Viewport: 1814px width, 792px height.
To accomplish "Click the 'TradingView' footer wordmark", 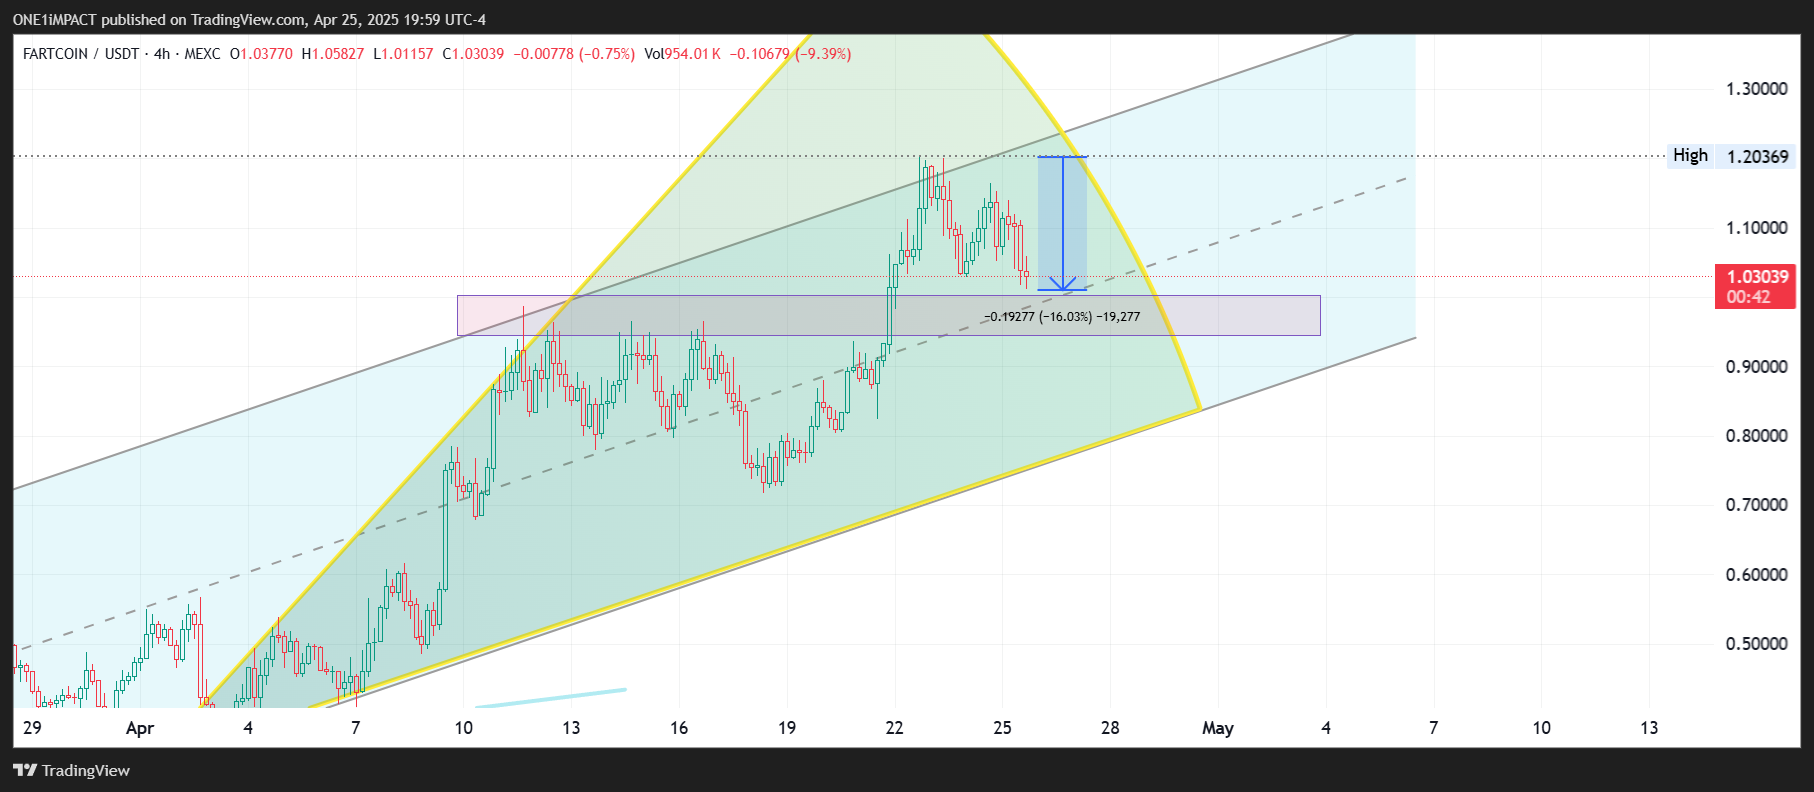I will [86, 770].
